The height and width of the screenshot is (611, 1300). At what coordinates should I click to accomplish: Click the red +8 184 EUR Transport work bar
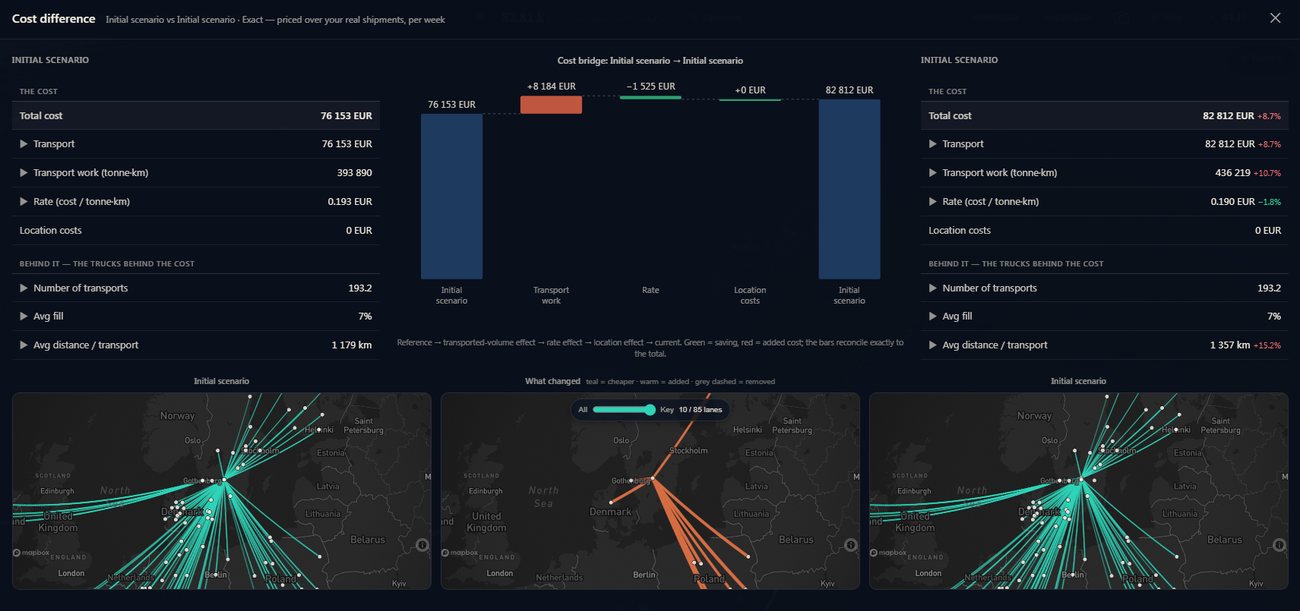click(x=551, y=105)
